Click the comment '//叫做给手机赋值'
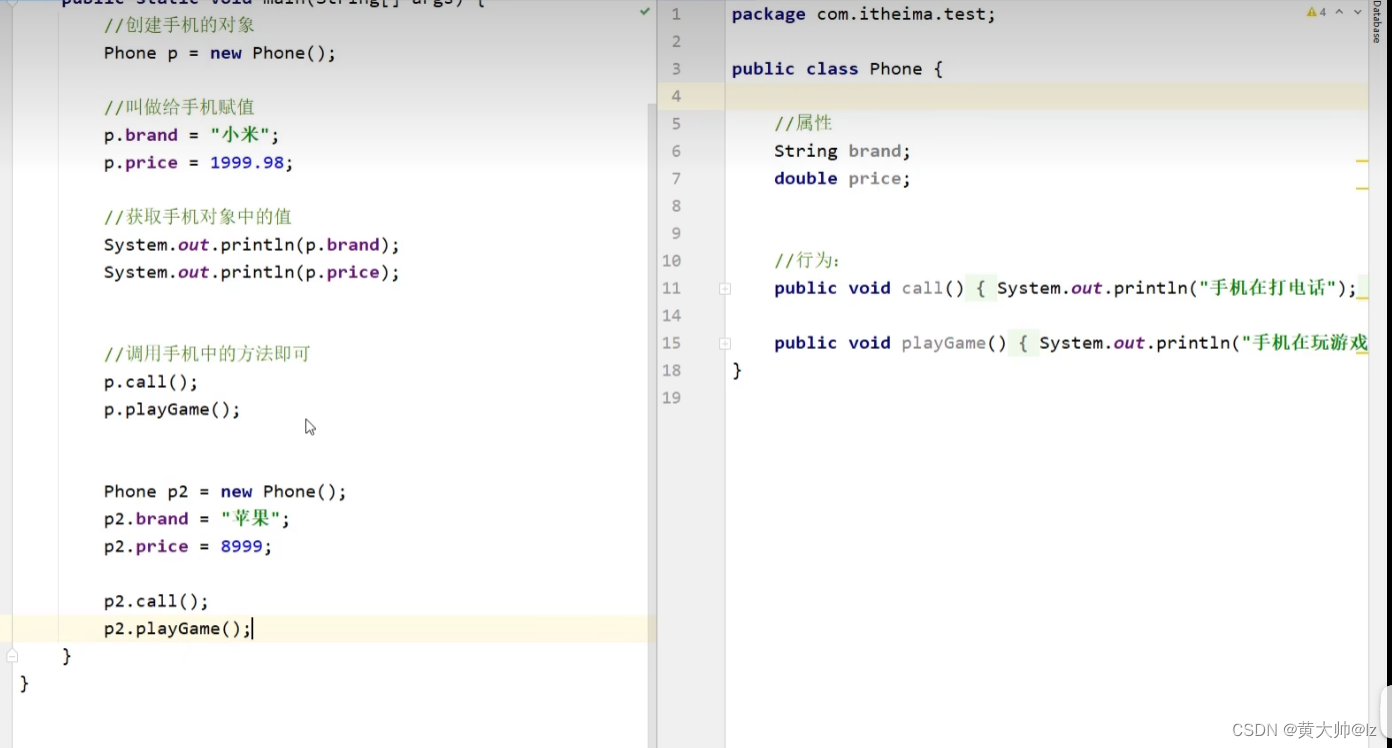1392x748 pixels. pos(179,108)
